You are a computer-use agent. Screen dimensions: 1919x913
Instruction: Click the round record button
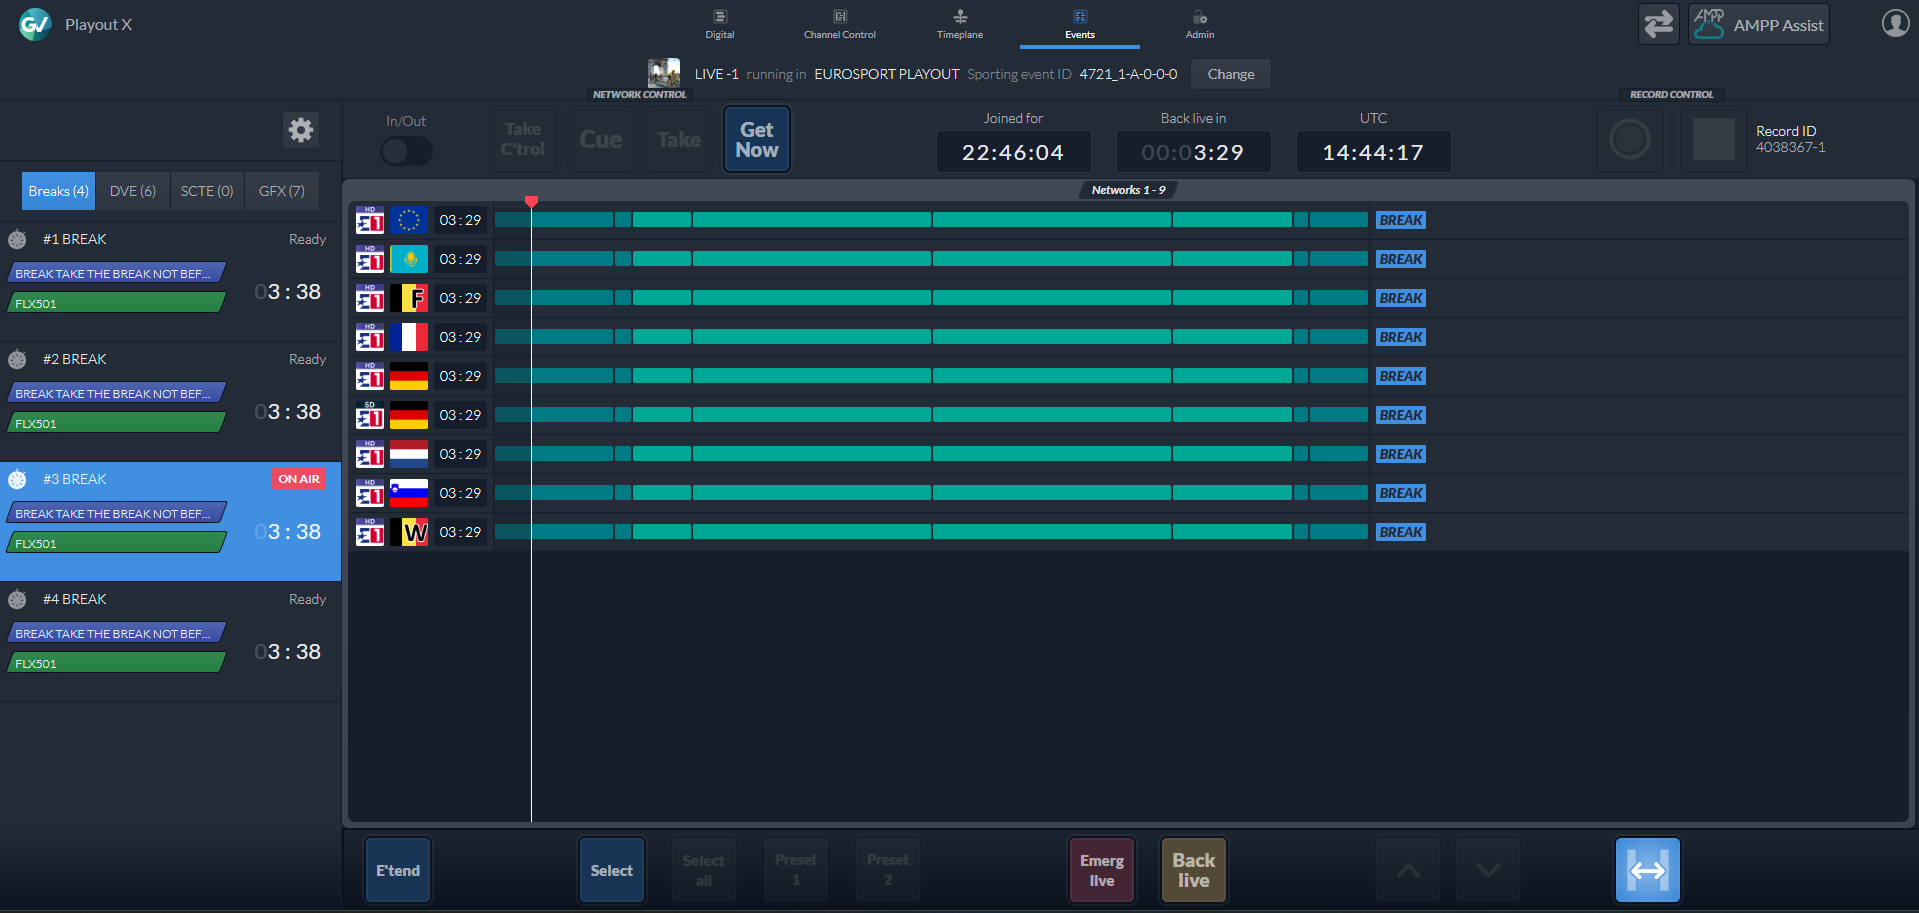(x=1630, y=139)
